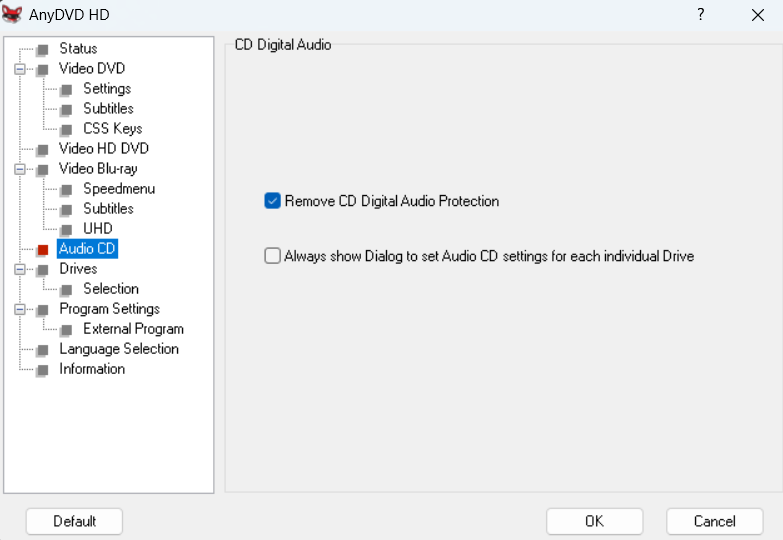783x540 pixels.
Task: Collapse the Video Blu-ray tree node
Action: click(19, 169)
